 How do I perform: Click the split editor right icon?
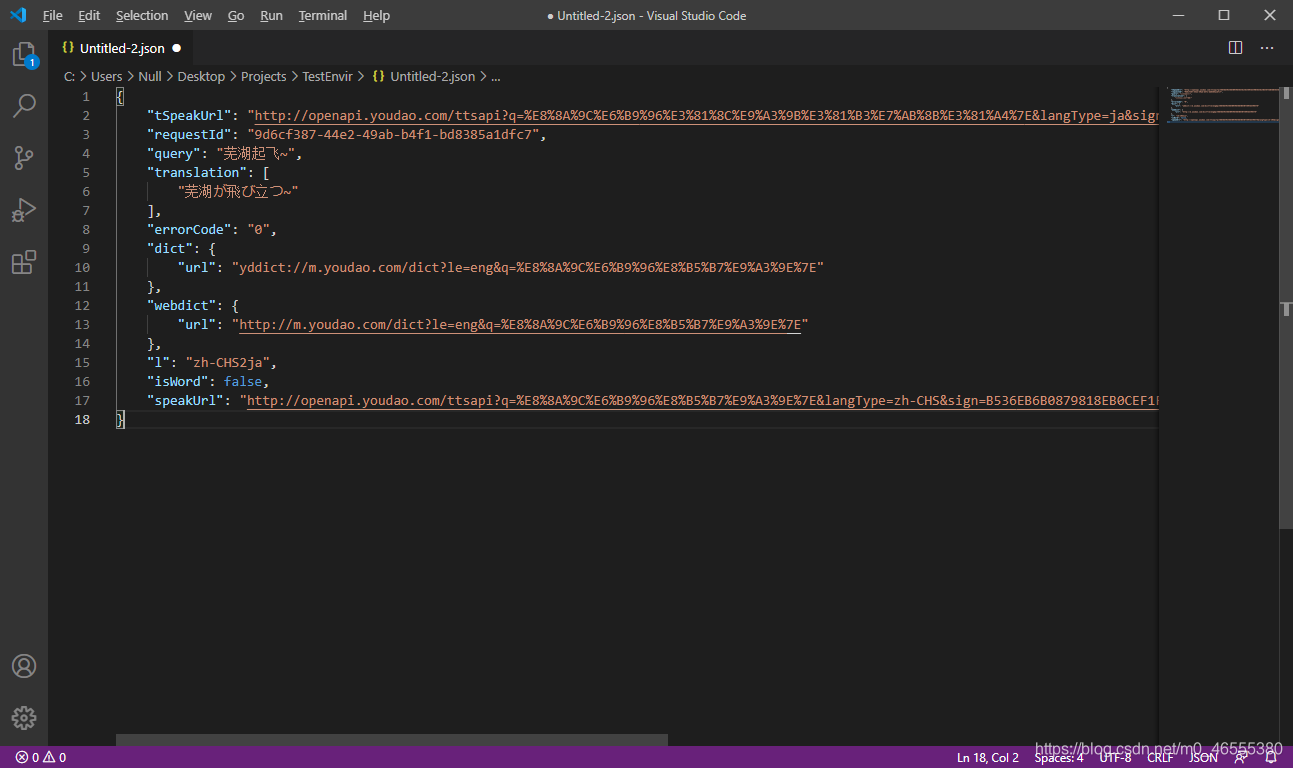pyautogui.click(x=1235, y=48)
